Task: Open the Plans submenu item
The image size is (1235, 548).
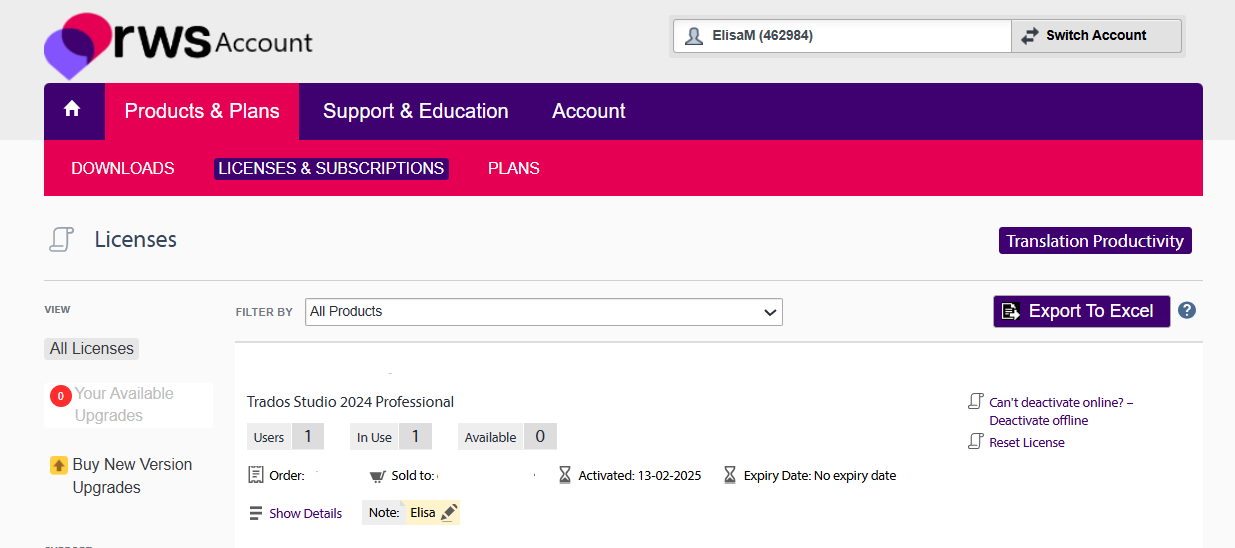Action: click(x=513, y=168)
